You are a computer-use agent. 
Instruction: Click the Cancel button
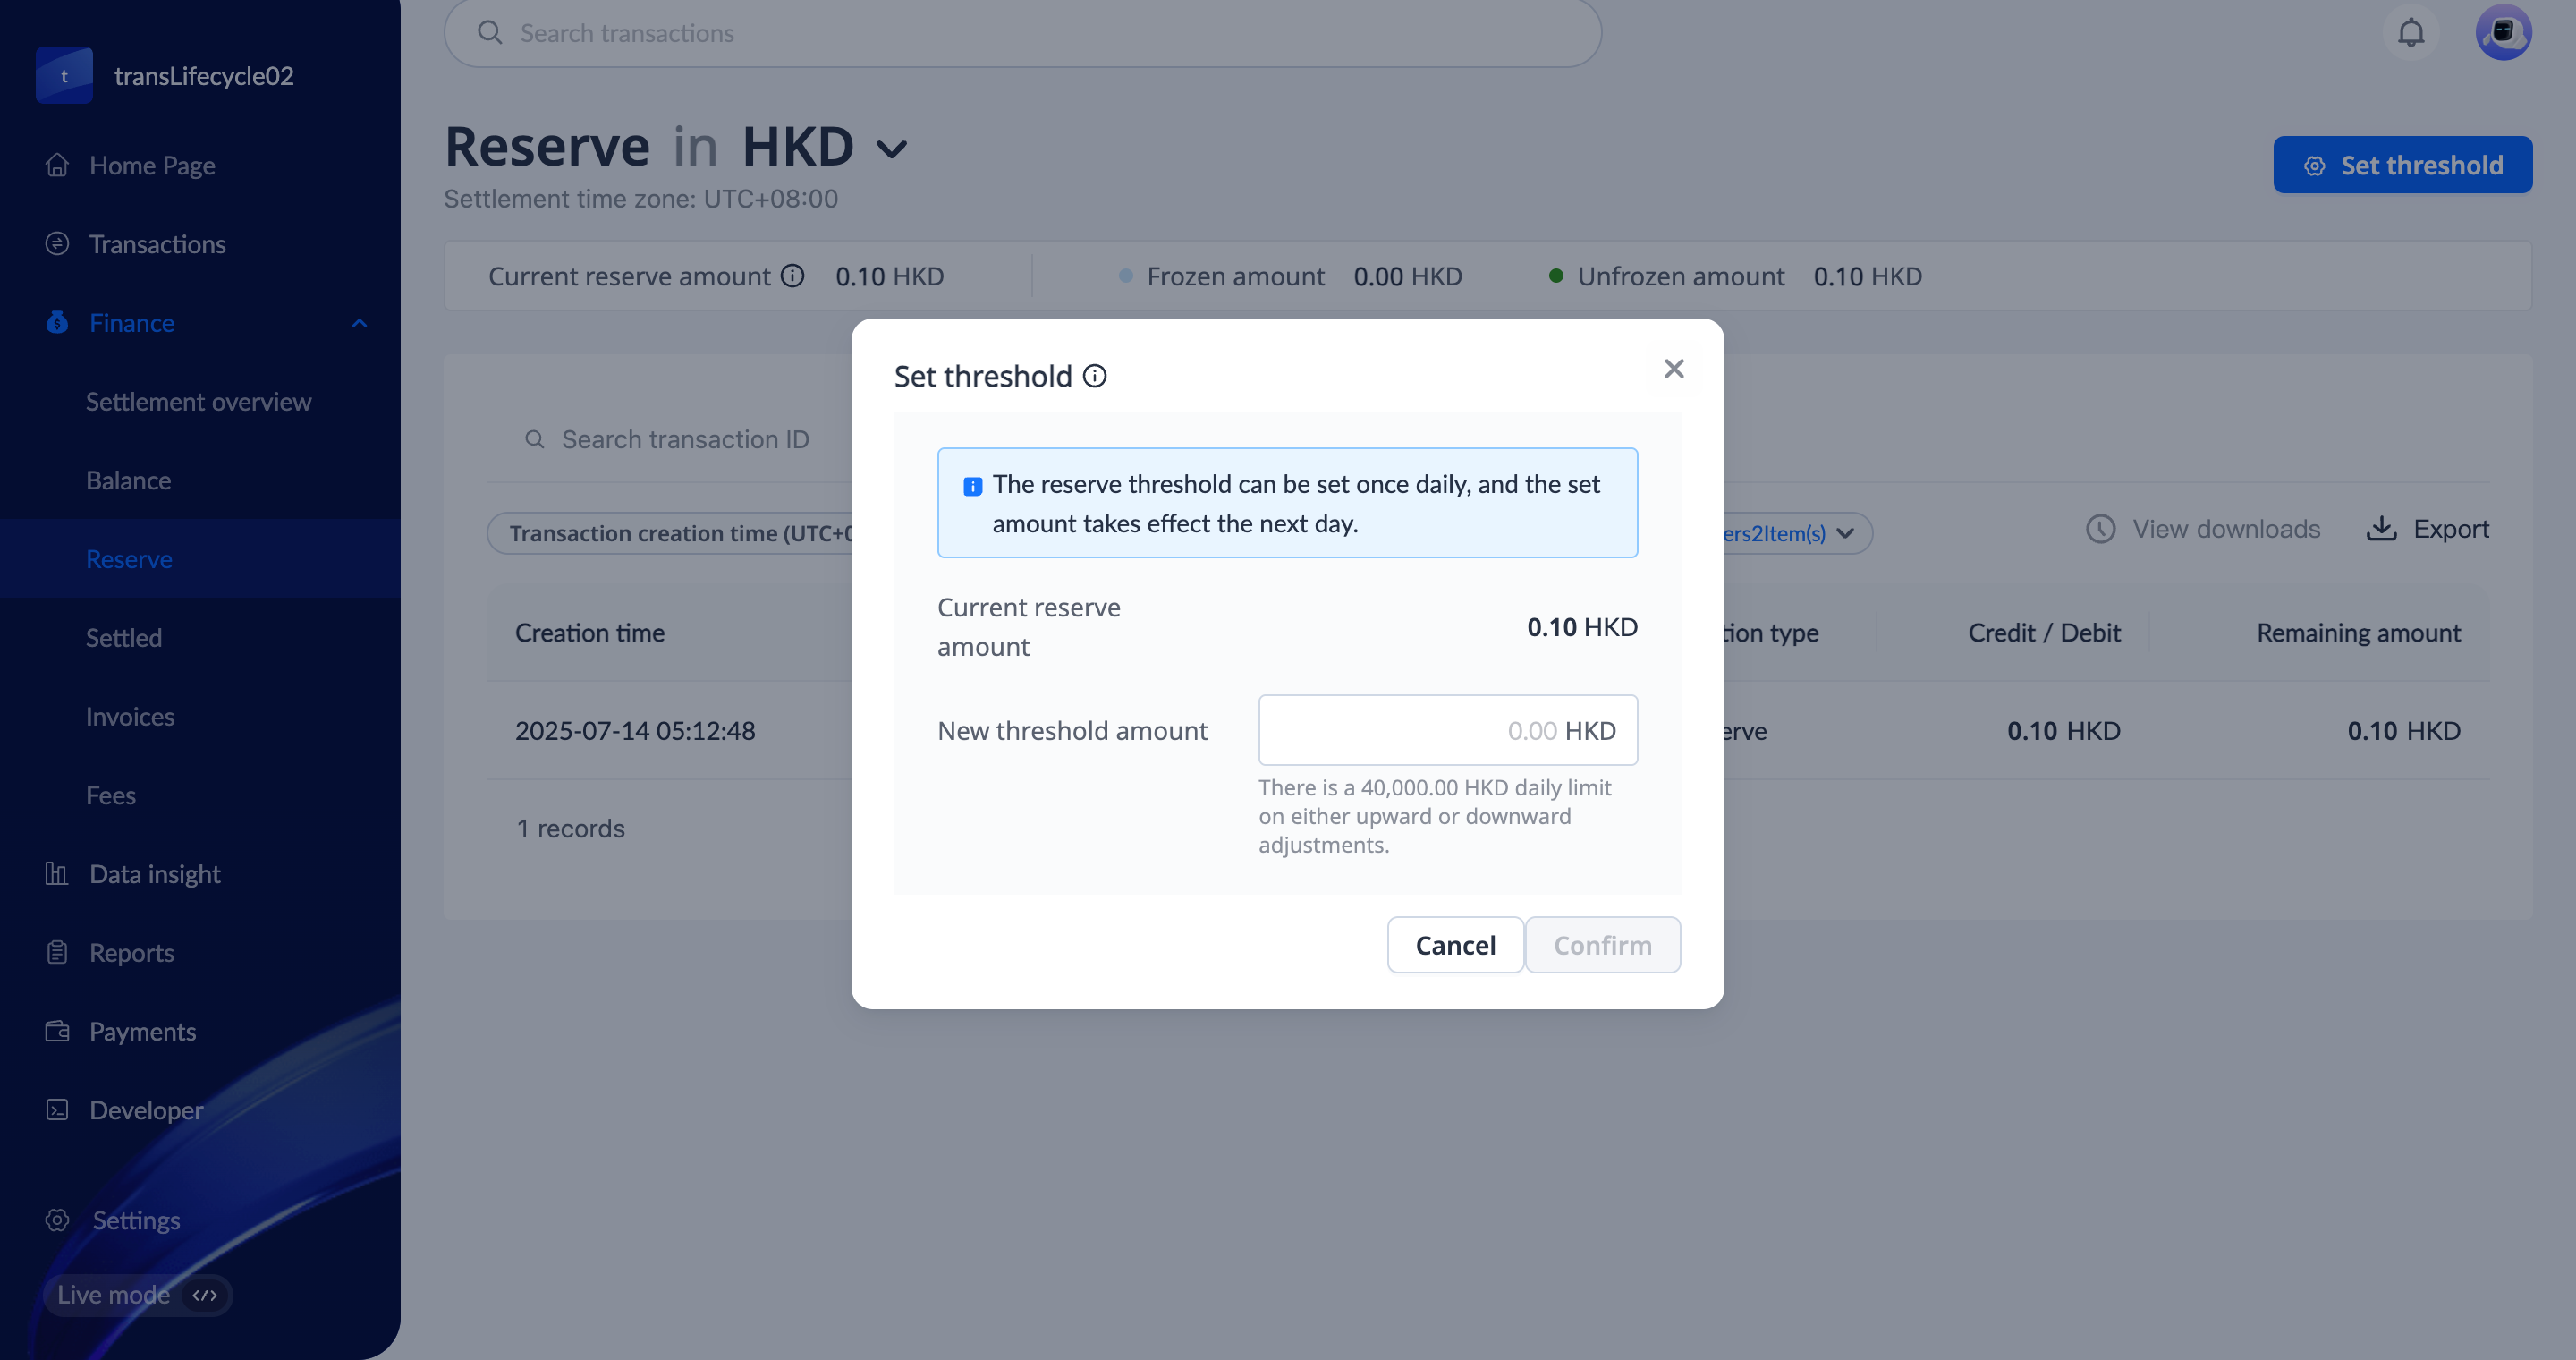[x=1454, y=945]
